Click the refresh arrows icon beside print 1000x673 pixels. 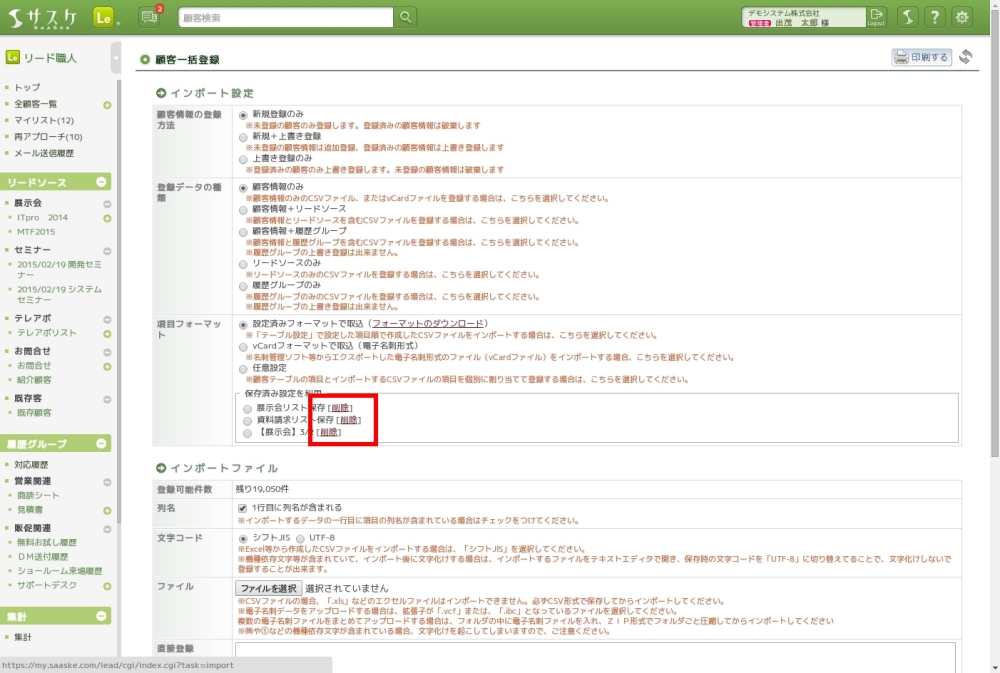(966, 57)
